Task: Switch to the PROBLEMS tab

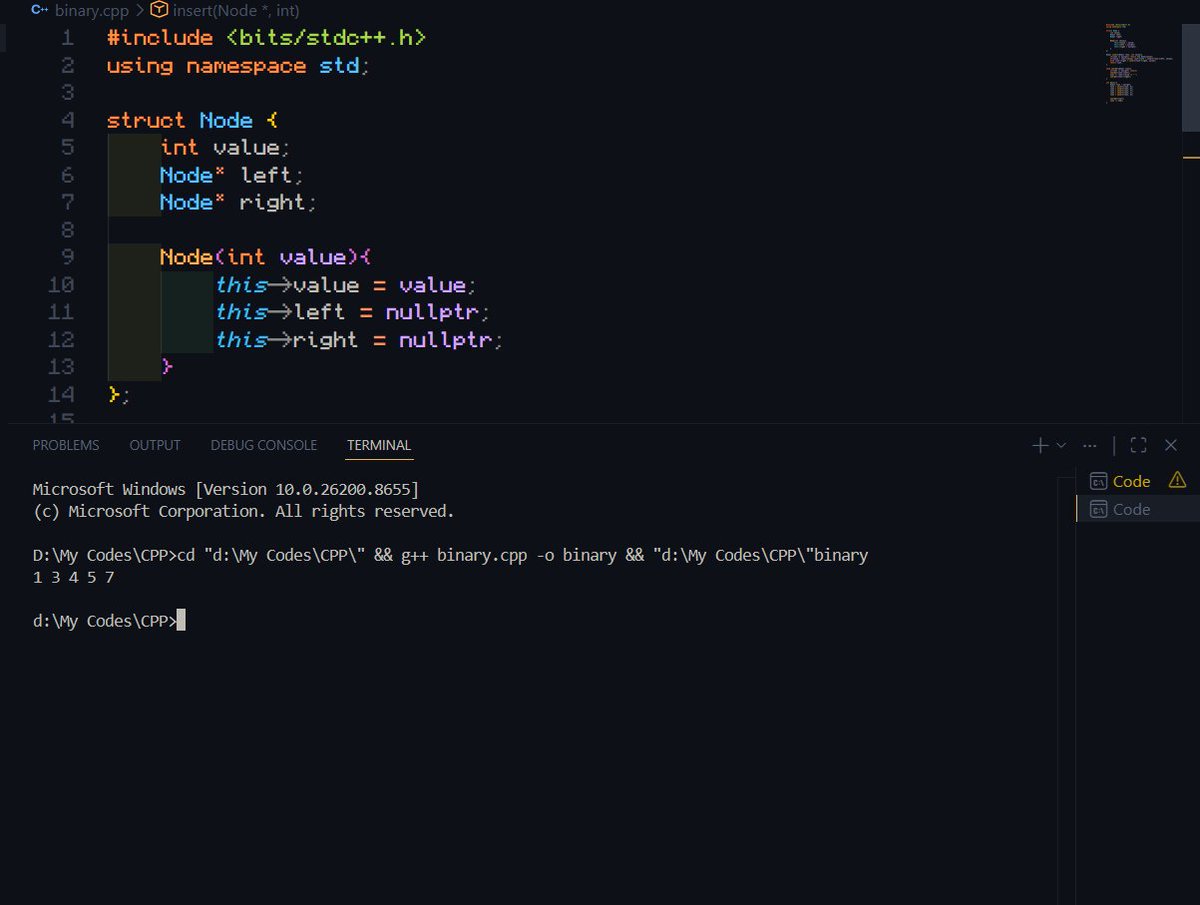Action: point(66,445)
